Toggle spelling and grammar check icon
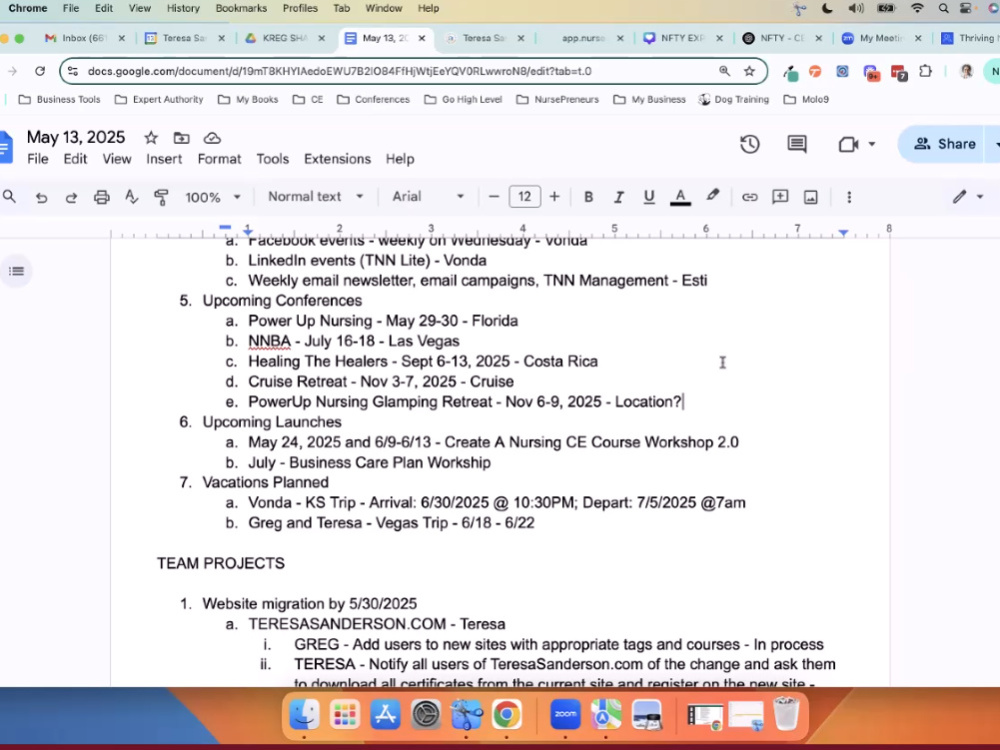1000x750 pixels. click(131, 197)
